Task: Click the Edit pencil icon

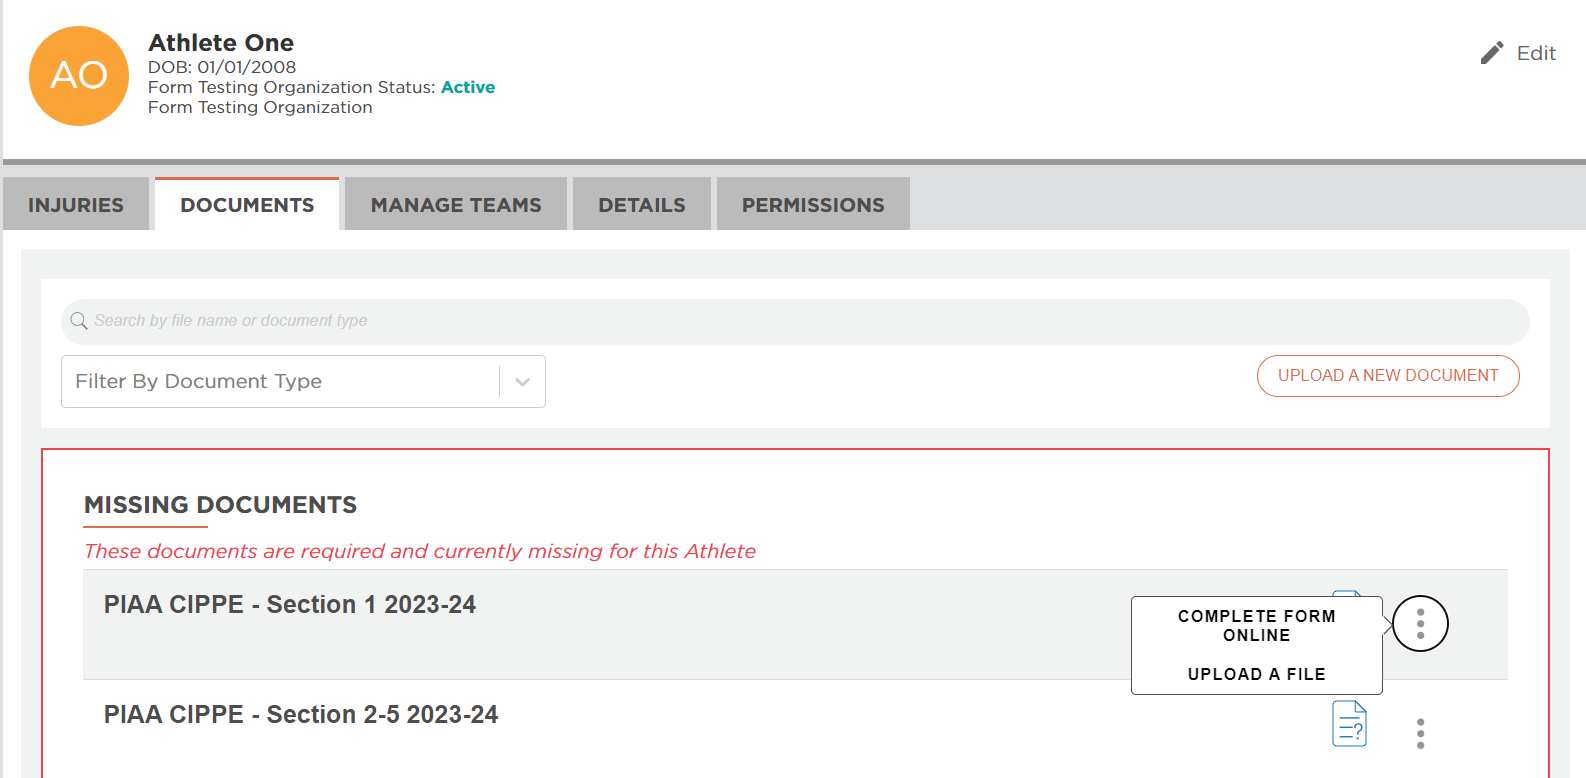Action: pyautogui.click(x=1492, y=53)
